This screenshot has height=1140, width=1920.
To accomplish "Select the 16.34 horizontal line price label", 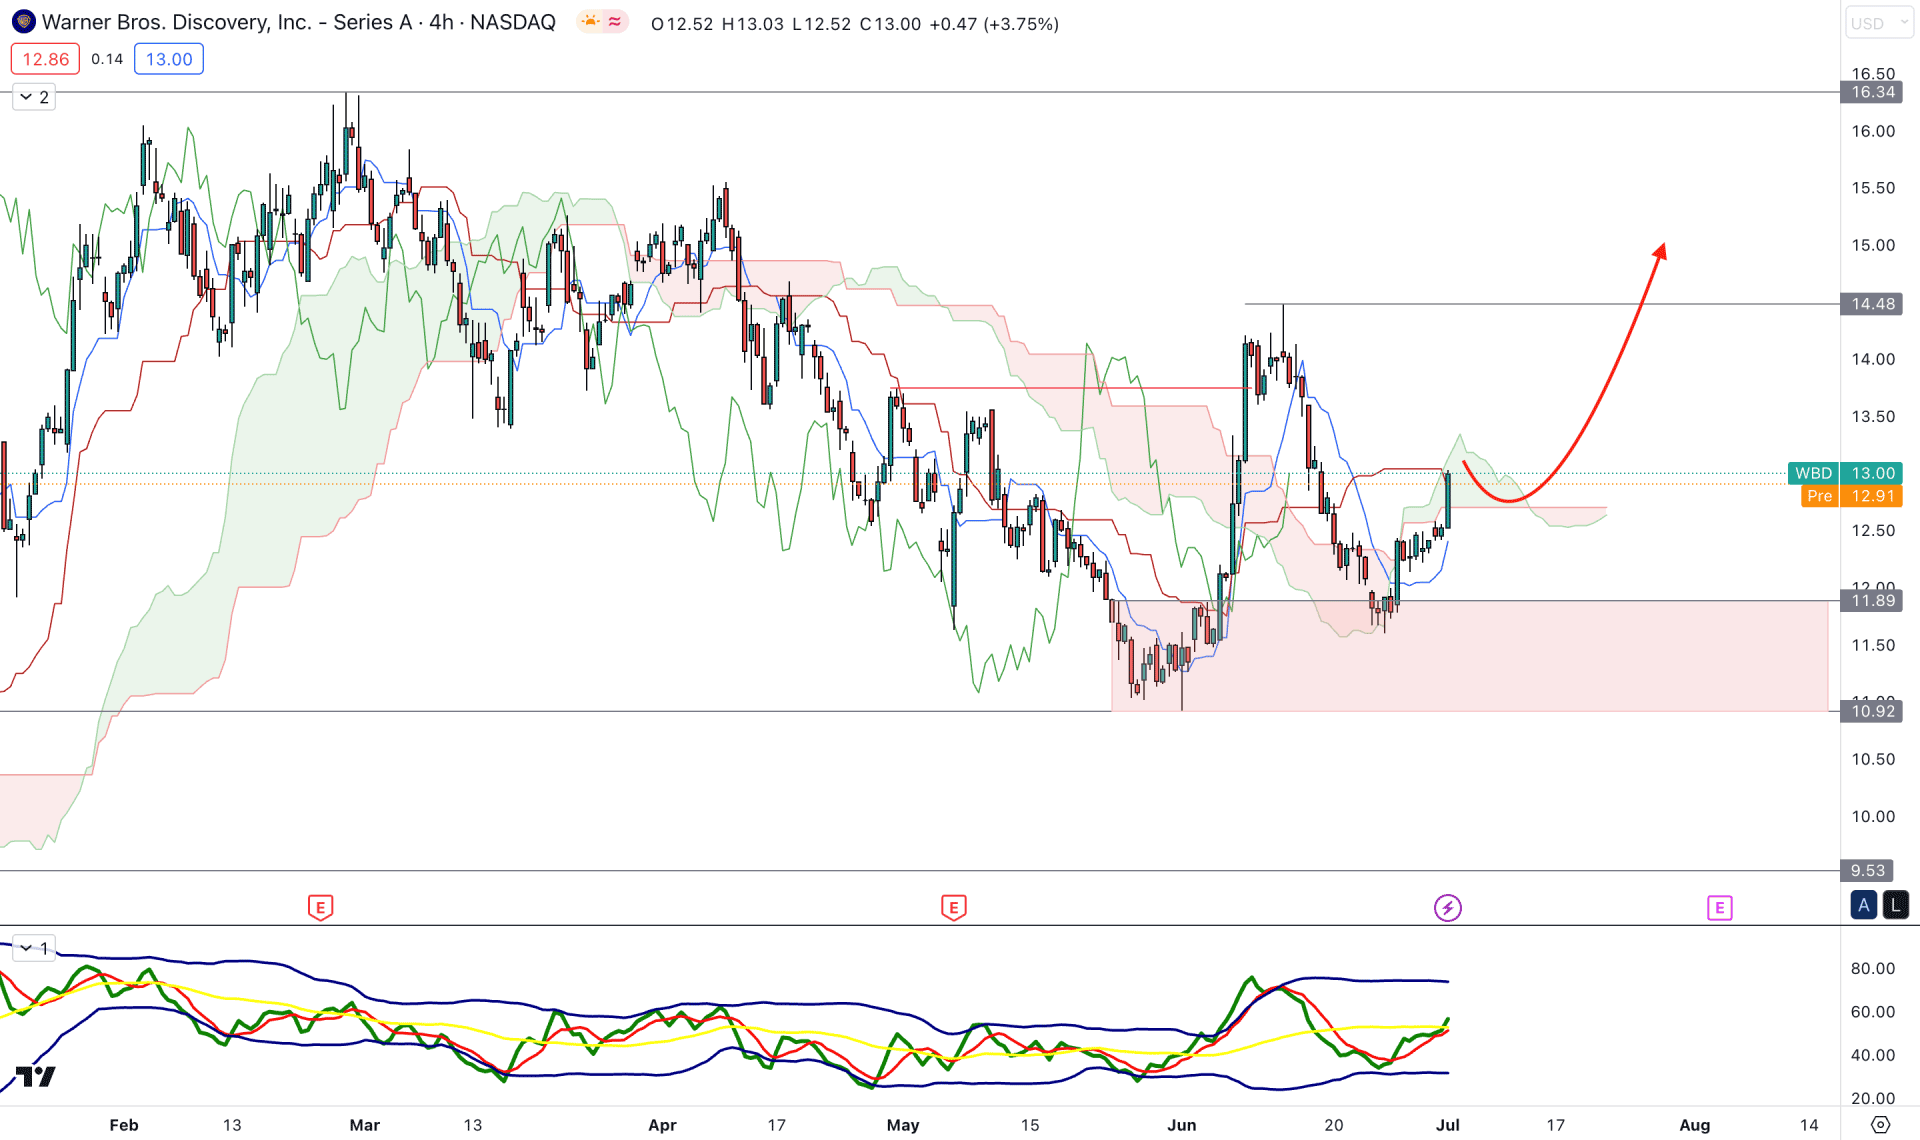I will pyautogui.click(x=1872, y=92).
